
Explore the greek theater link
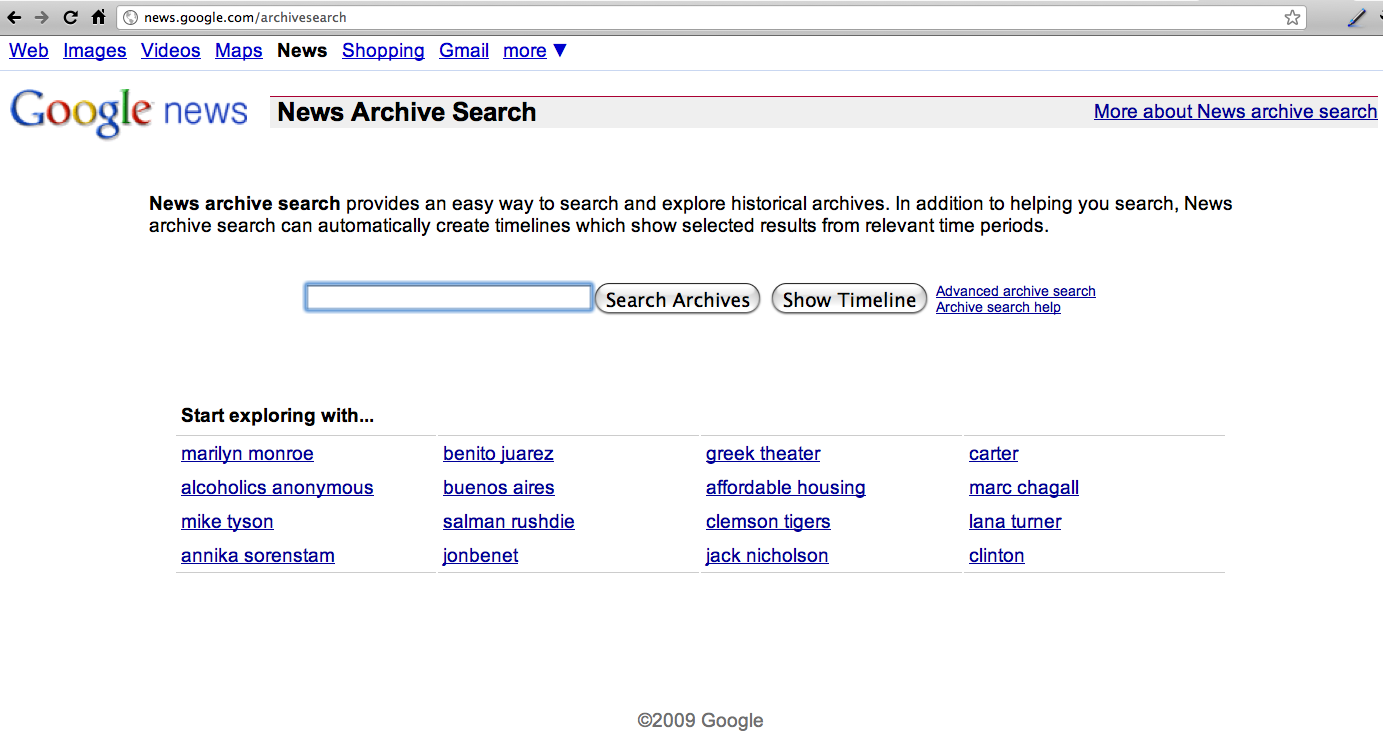point(763,453)
